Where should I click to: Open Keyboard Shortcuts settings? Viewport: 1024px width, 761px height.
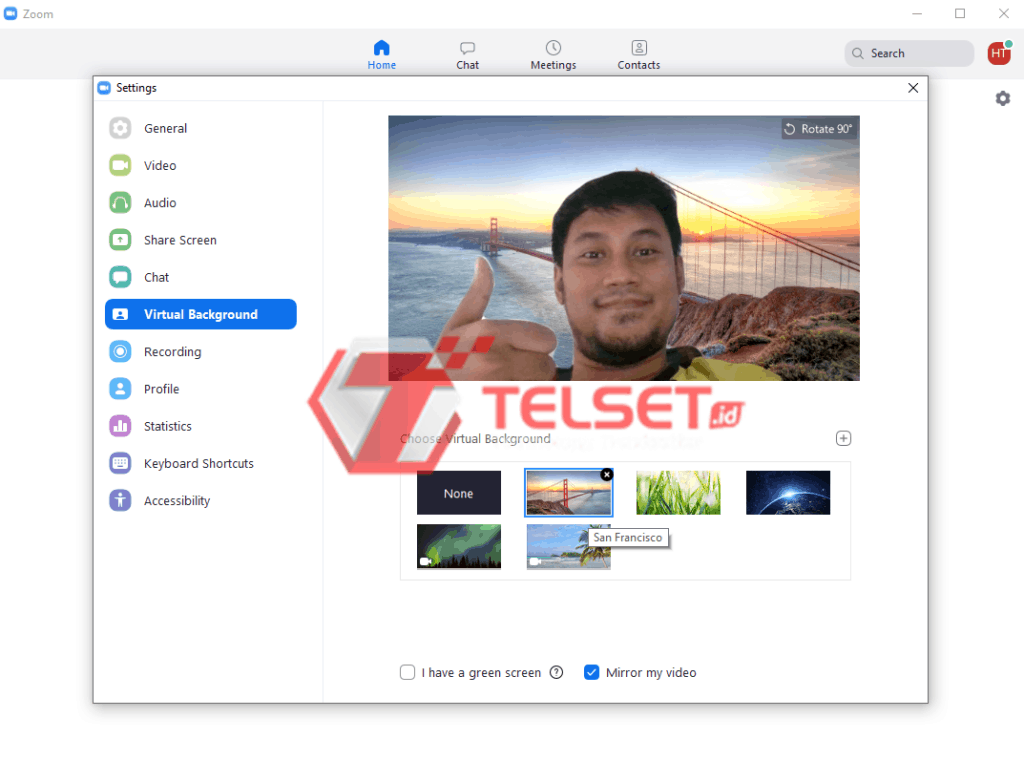(x=198, y=464)
